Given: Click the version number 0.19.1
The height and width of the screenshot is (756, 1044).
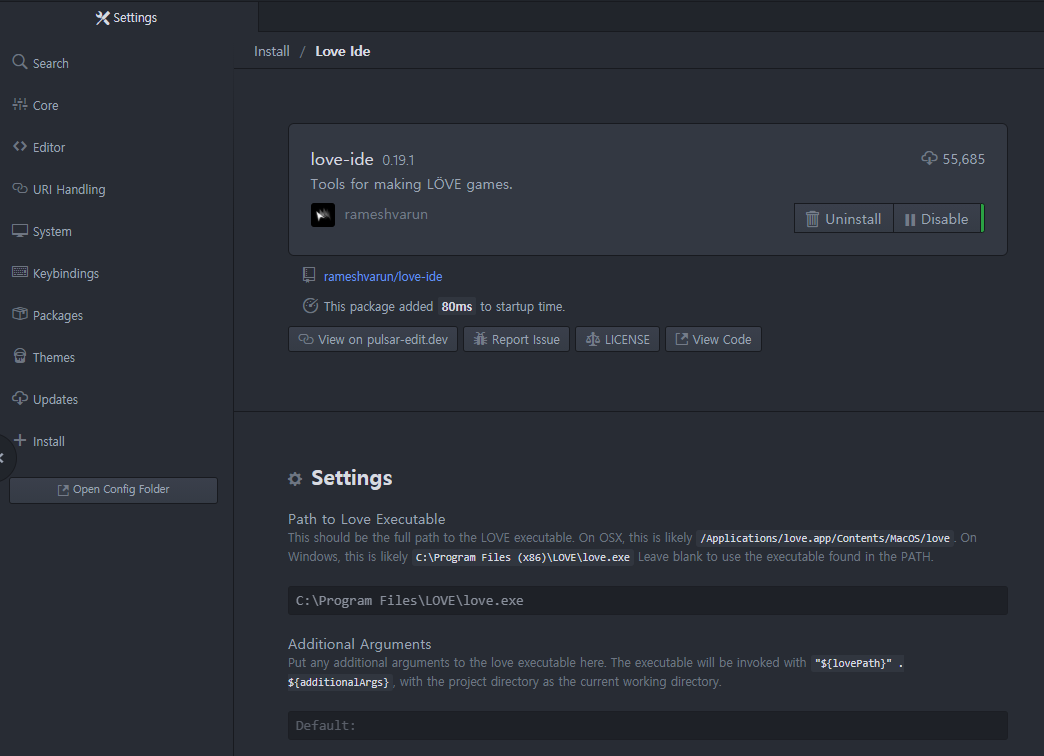Looking at the screenshot, I should coord(398,161).
